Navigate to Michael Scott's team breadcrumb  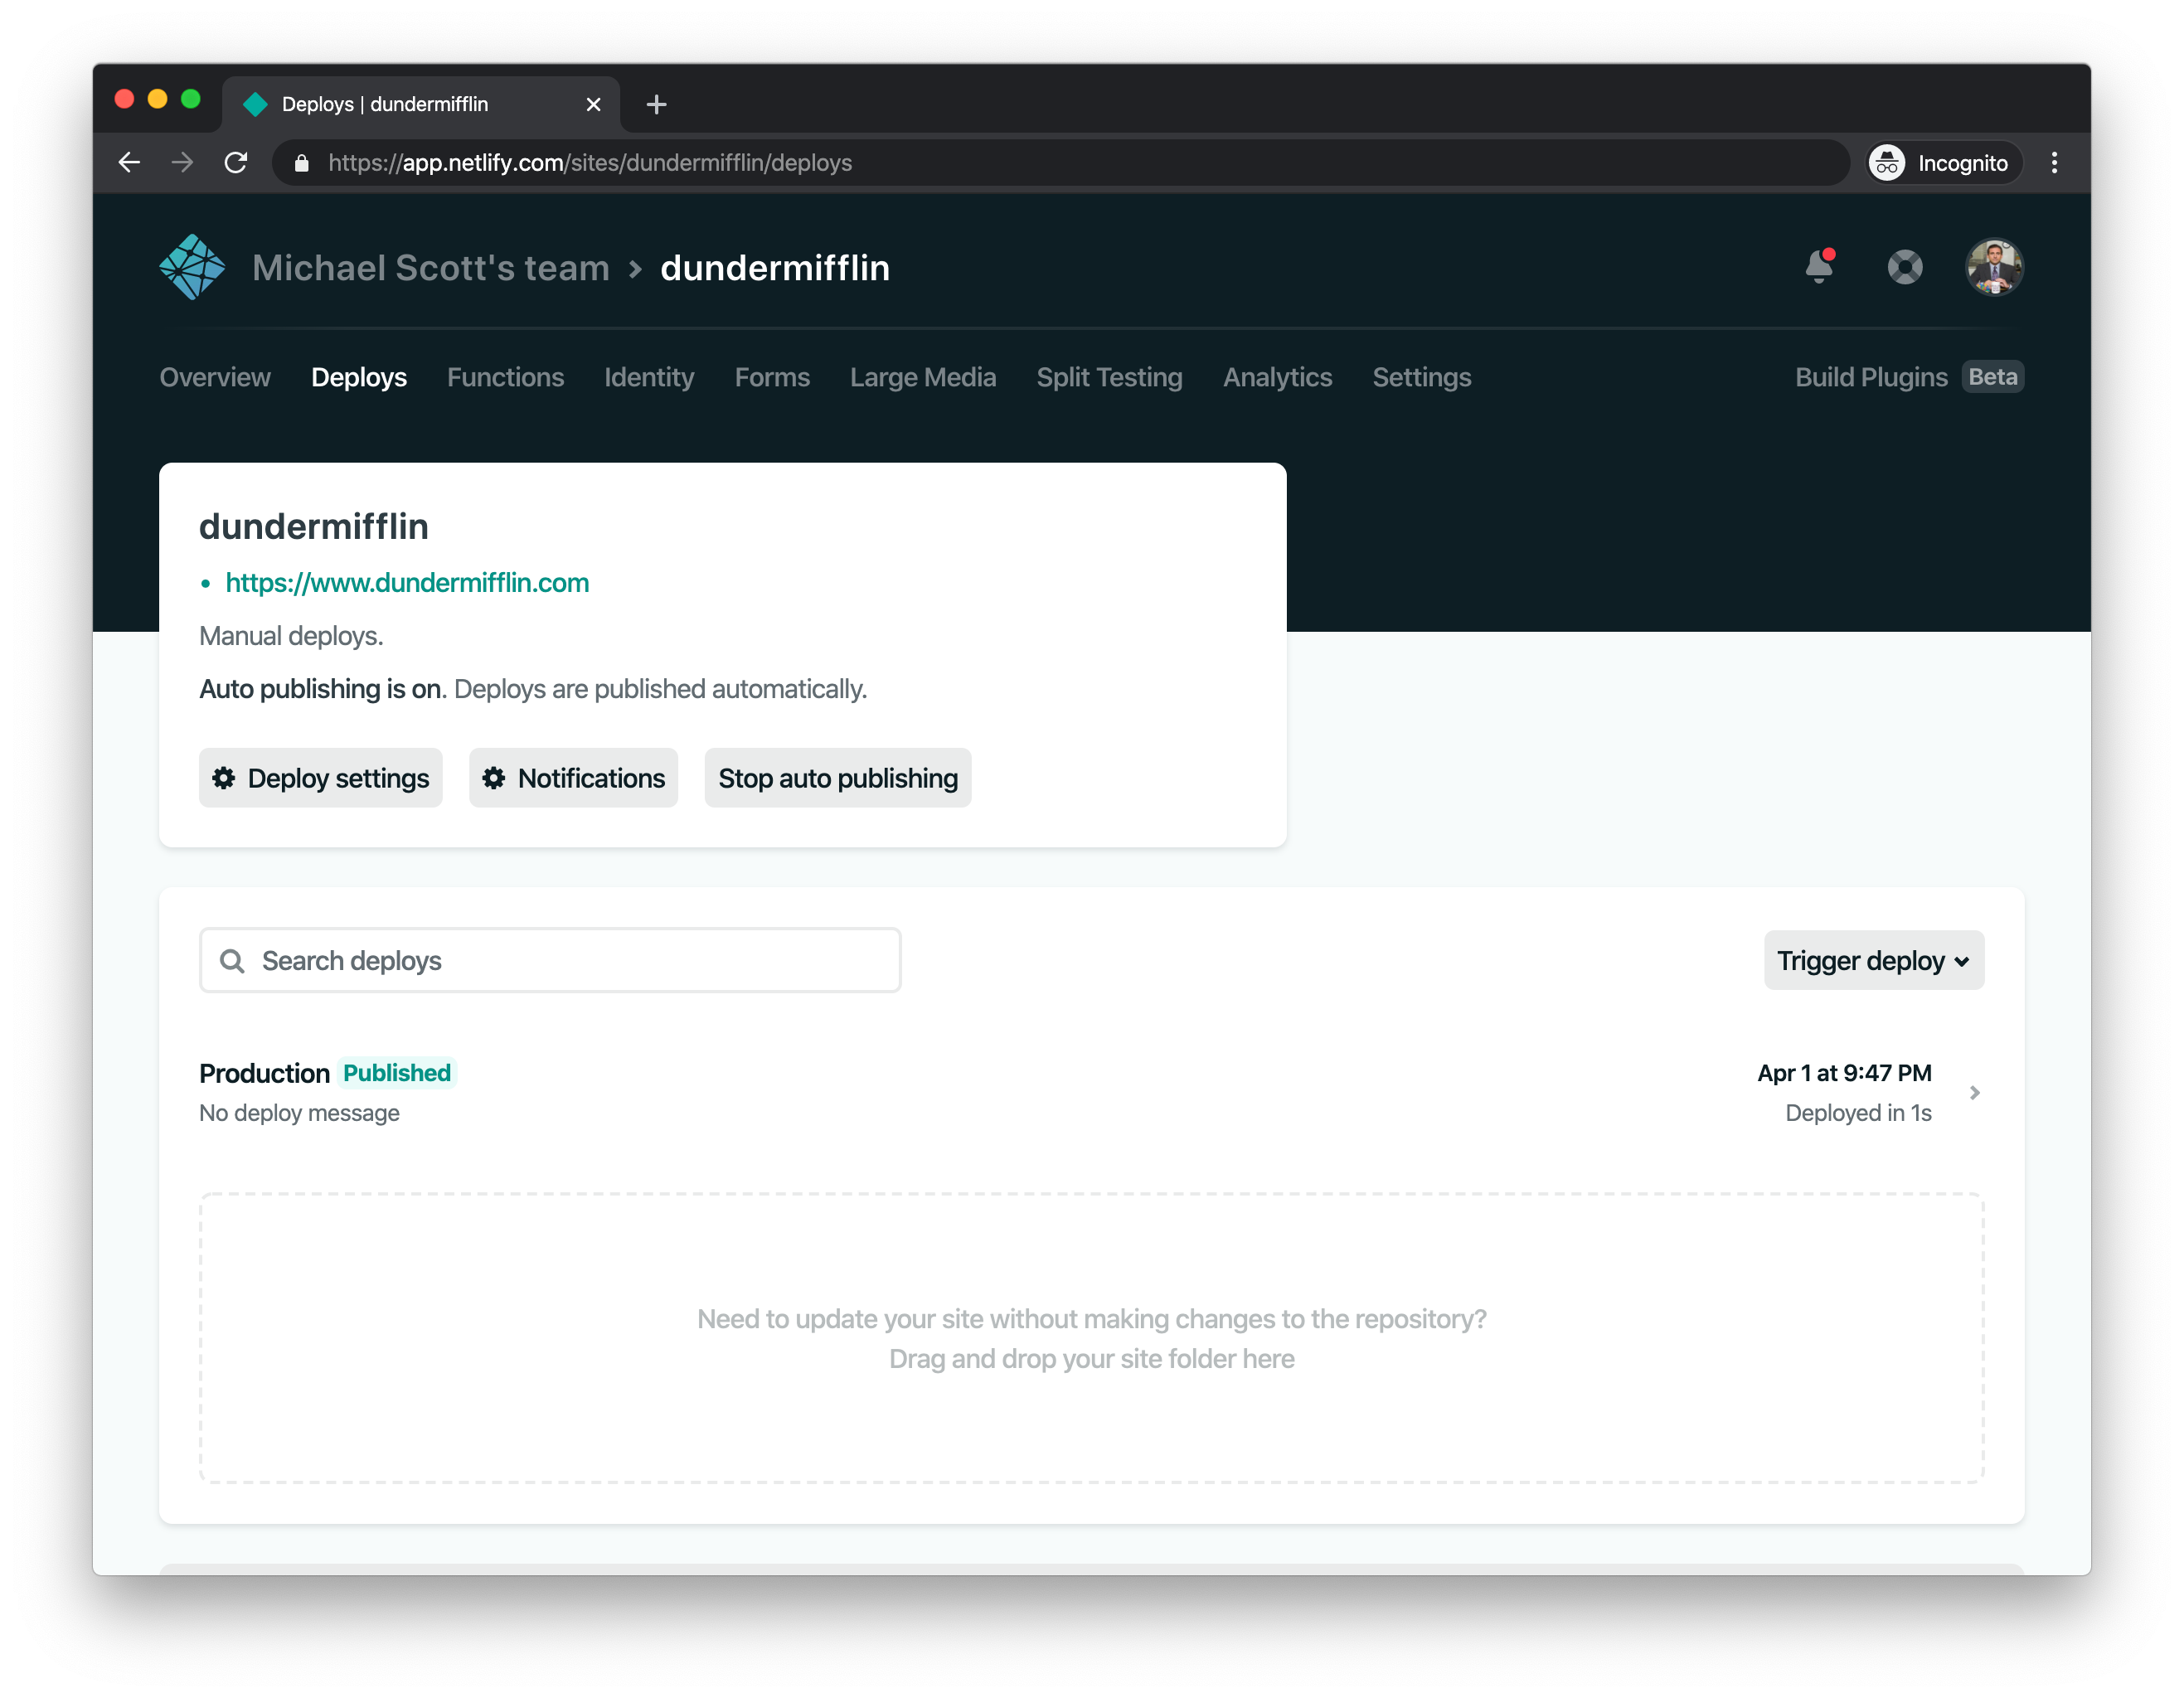[x=431, y=268]
